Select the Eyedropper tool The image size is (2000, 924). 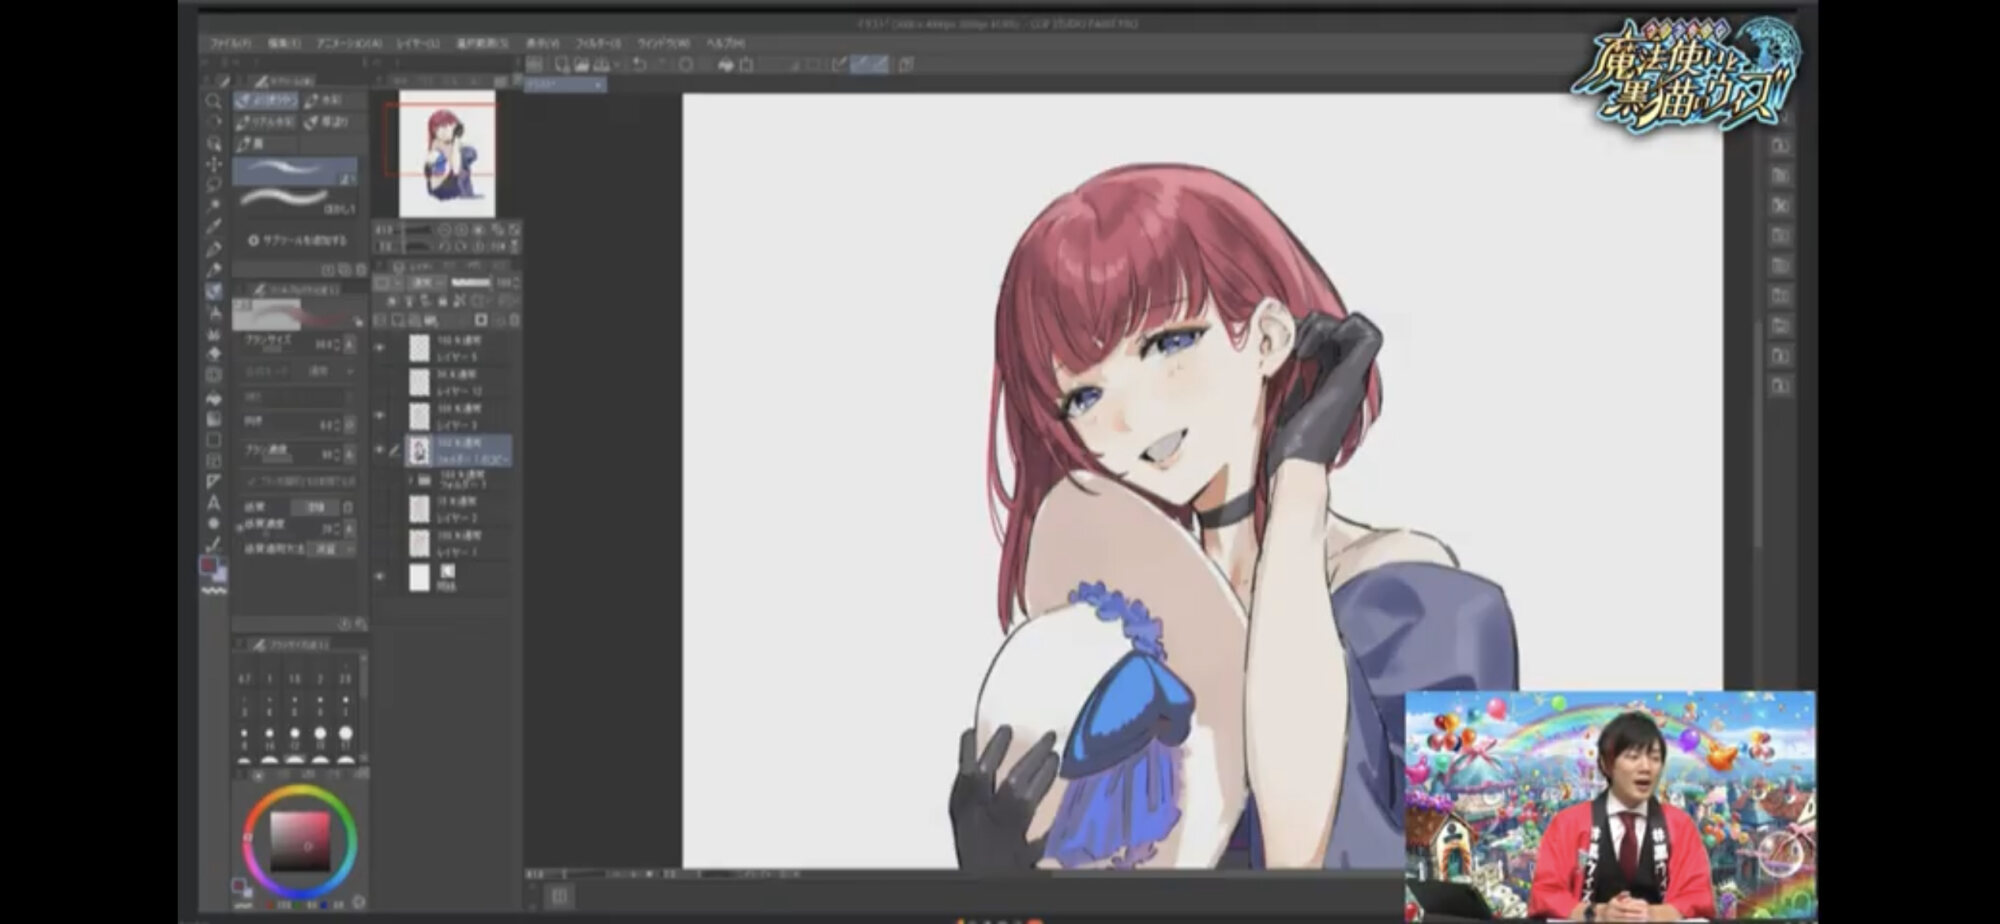pos(213,227)
